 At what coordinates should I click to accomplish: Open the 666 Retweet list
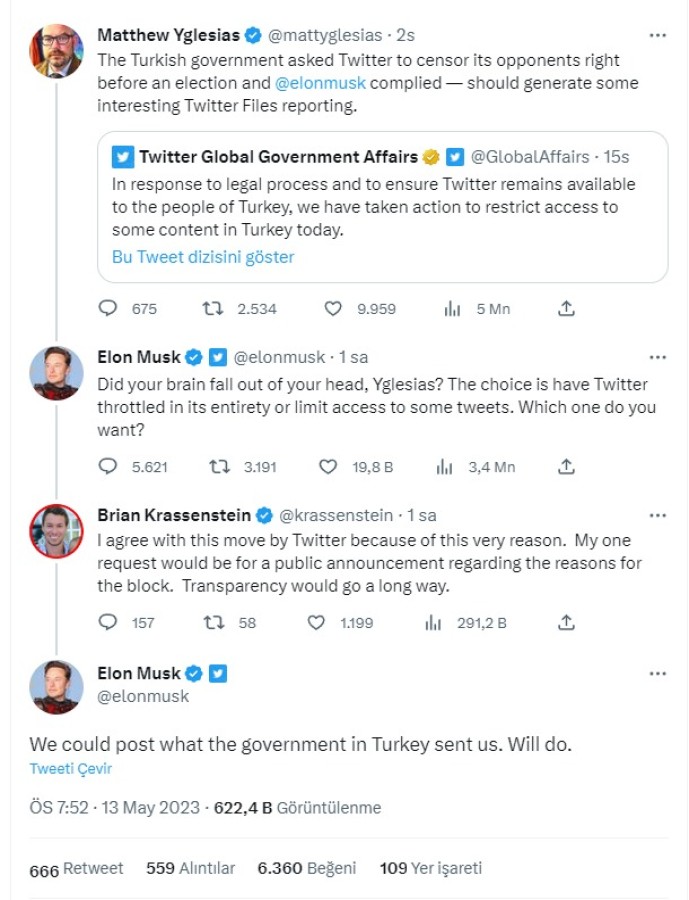pos(76,869)
